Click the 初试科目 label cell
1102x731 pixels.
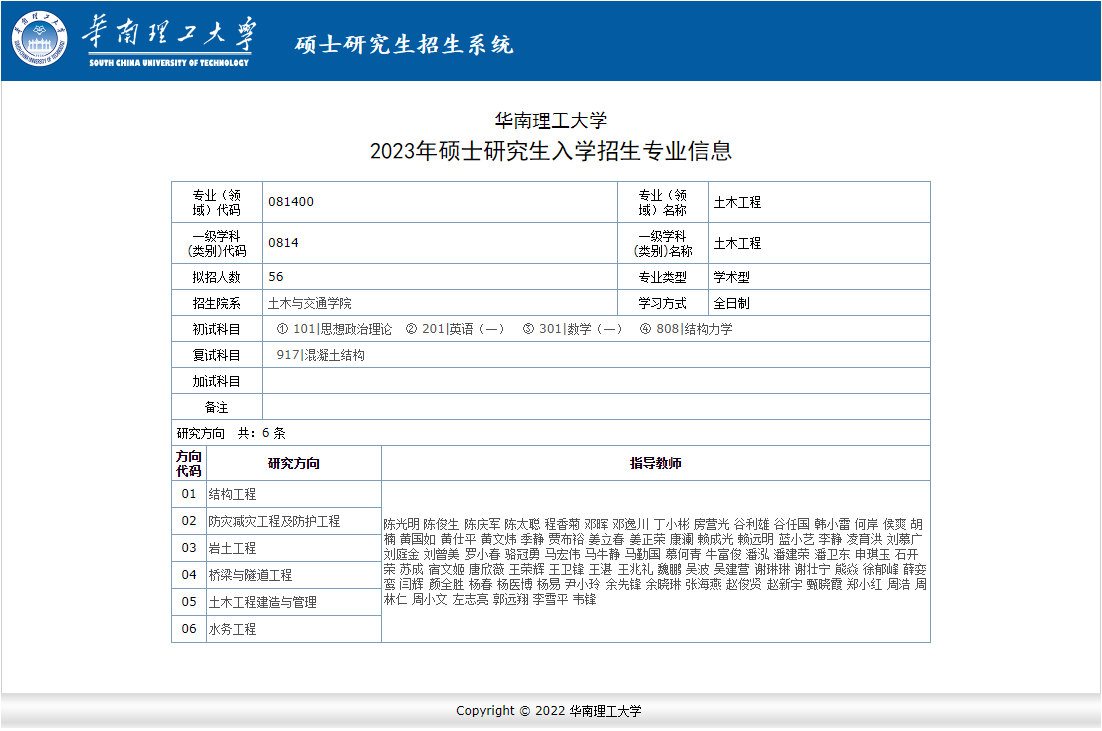217,329
